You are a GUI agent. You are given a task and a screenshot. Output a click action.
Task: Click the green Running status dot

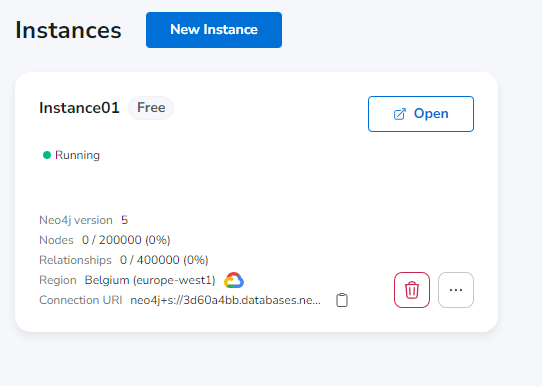pyautogui.click(x=47, y=155)
